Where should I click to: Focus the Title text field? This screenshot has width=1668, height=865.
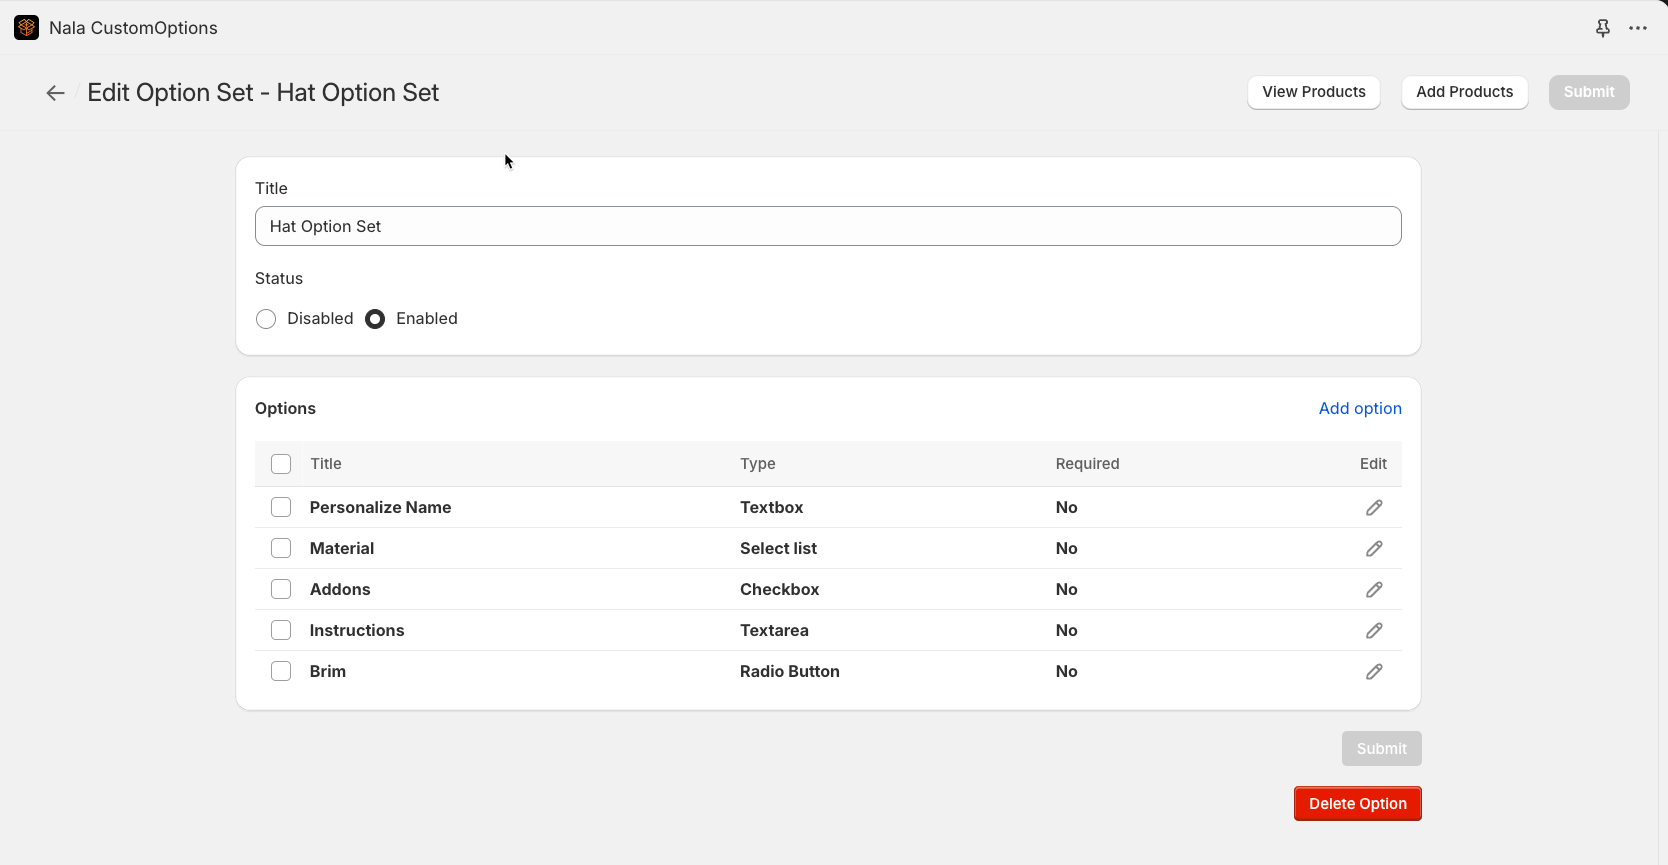pyautogui.click(x=827, y=226)
